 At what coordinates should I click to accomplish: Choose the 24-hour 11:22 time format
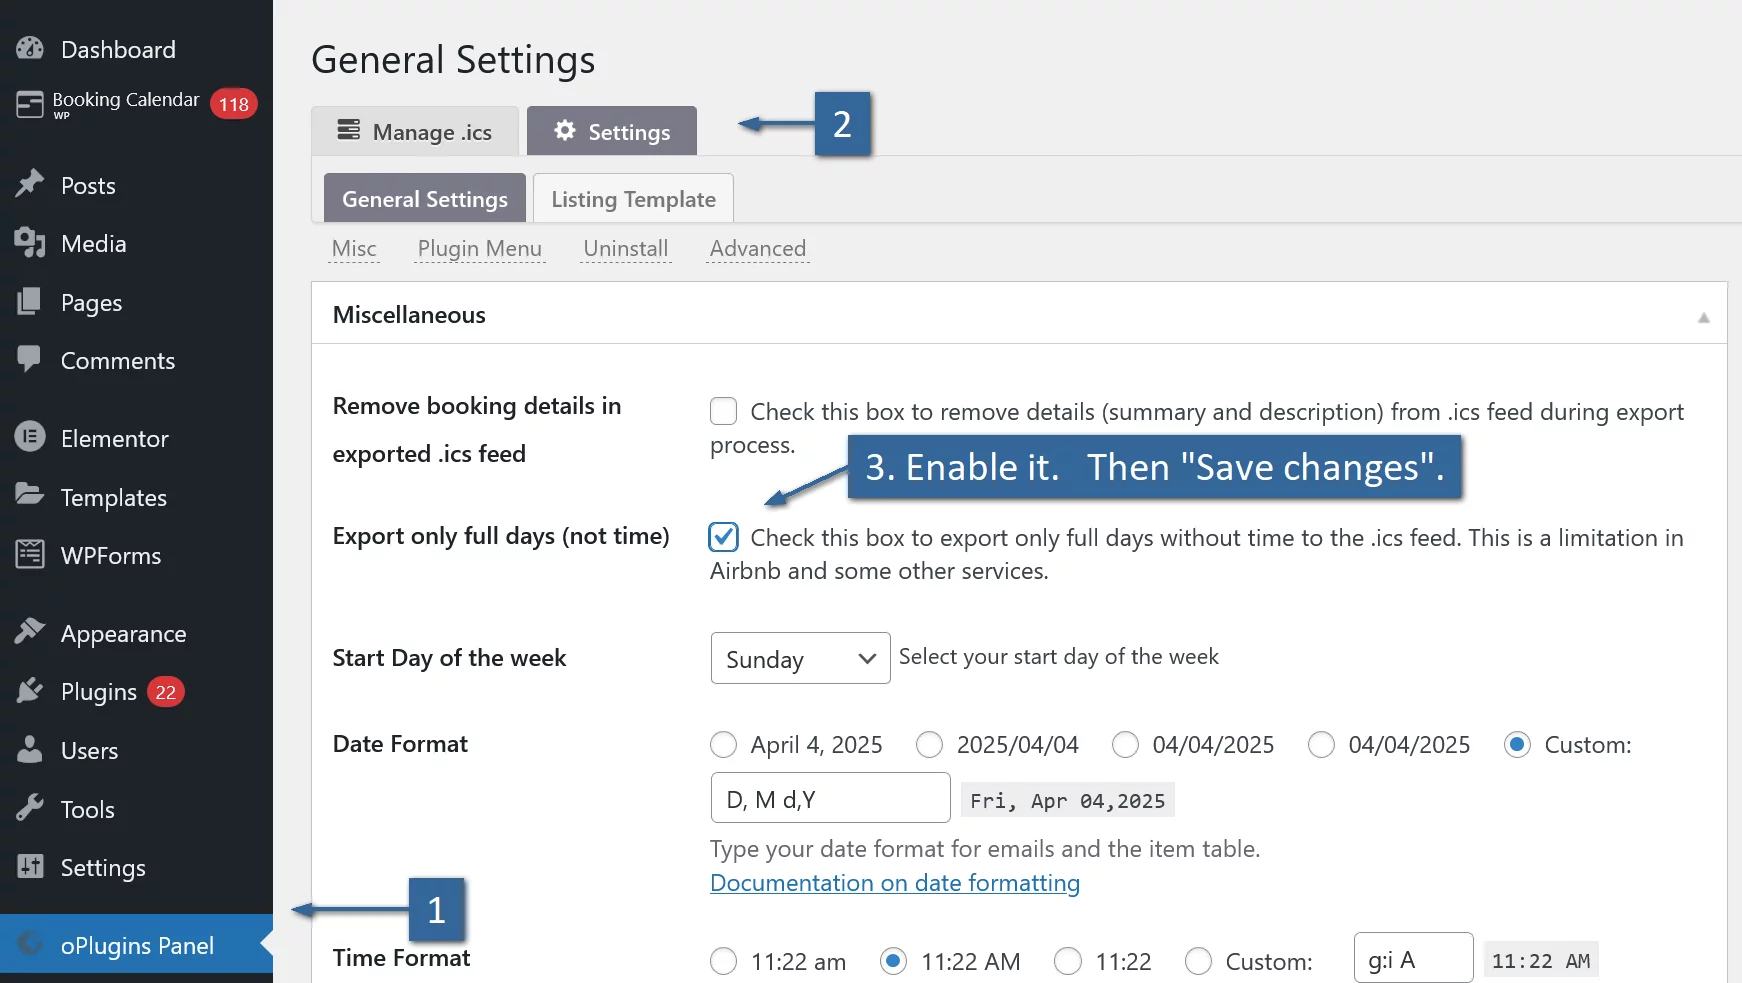point(1068,961)
